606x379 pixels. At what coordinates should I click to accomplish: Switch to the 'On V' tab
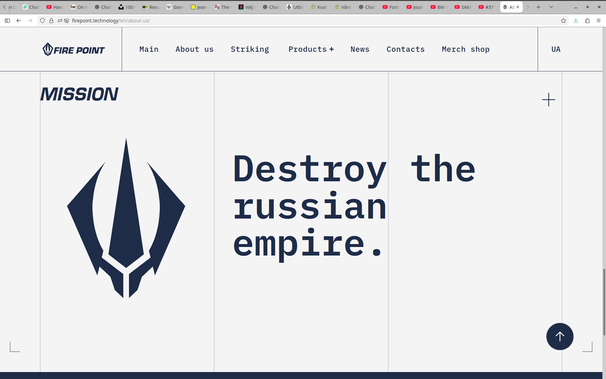point(79,7)
